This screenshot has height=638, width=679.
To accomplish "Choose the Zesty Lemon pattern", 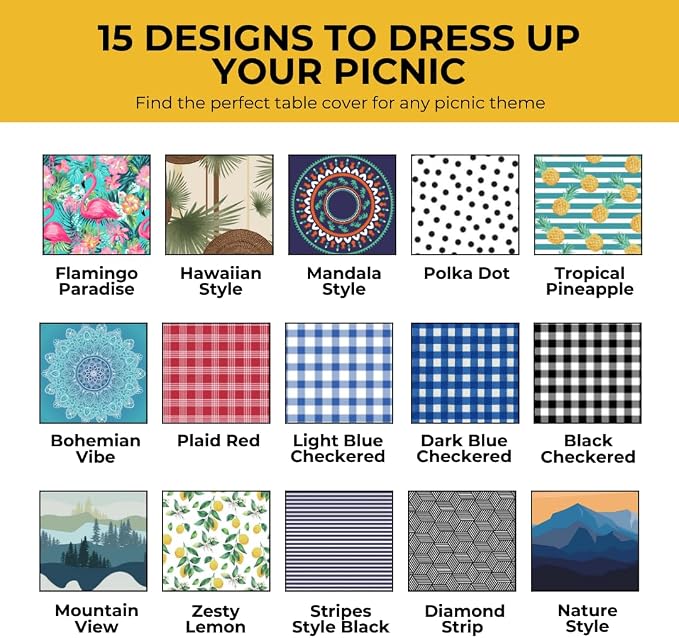I will [216, 541].
